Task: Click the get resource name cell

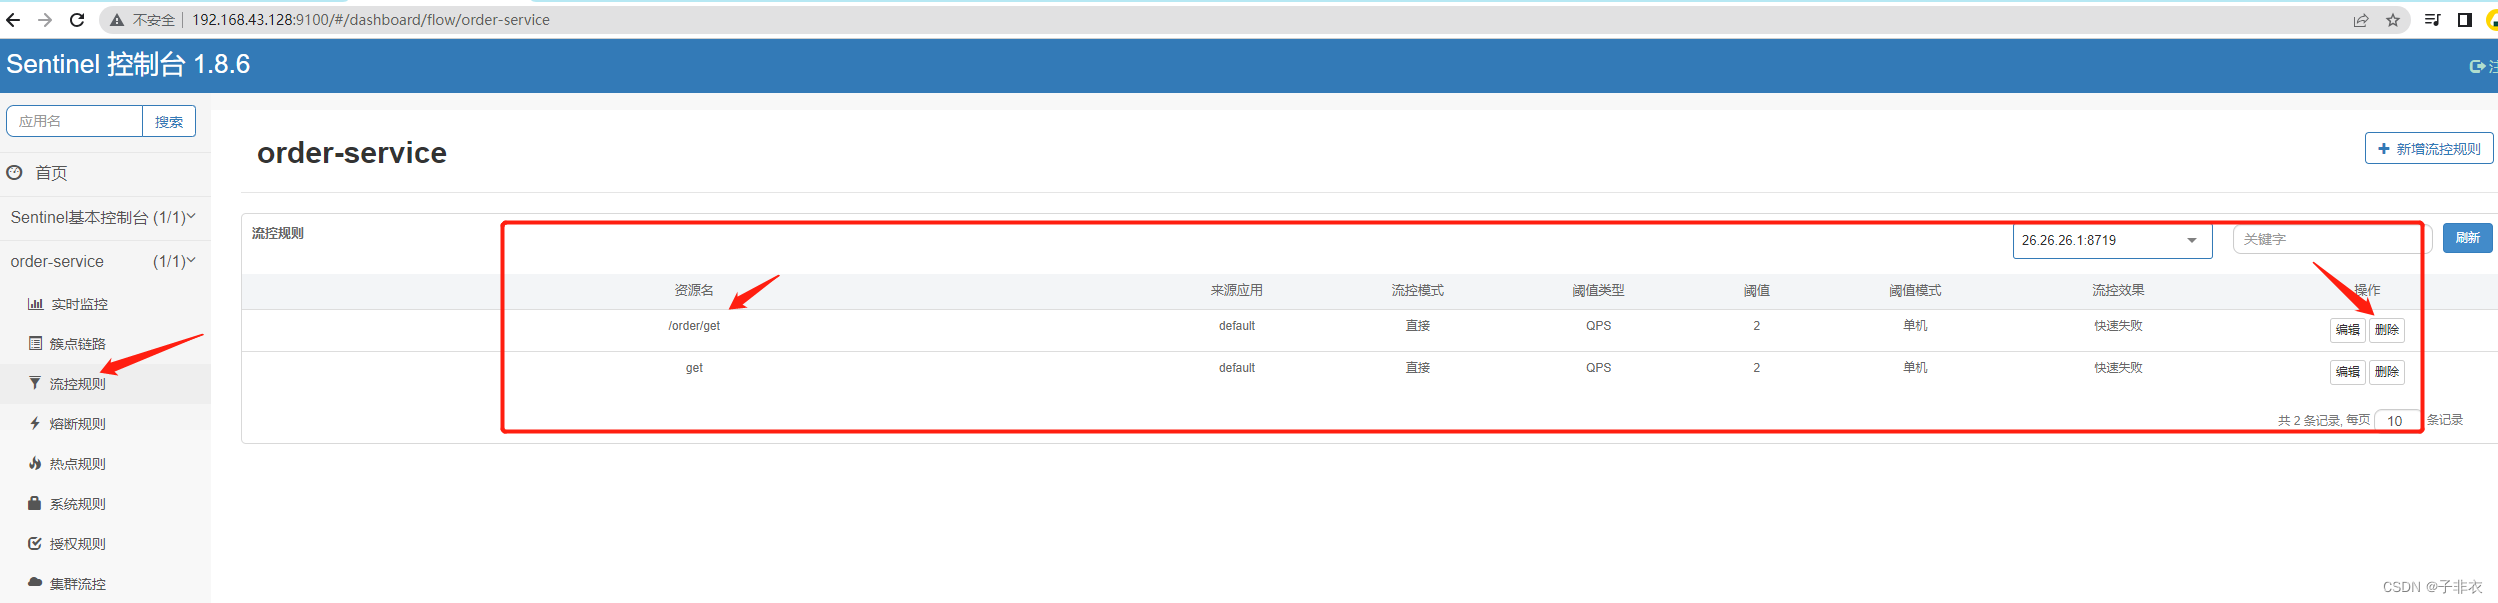Action: tap(694, 368)
